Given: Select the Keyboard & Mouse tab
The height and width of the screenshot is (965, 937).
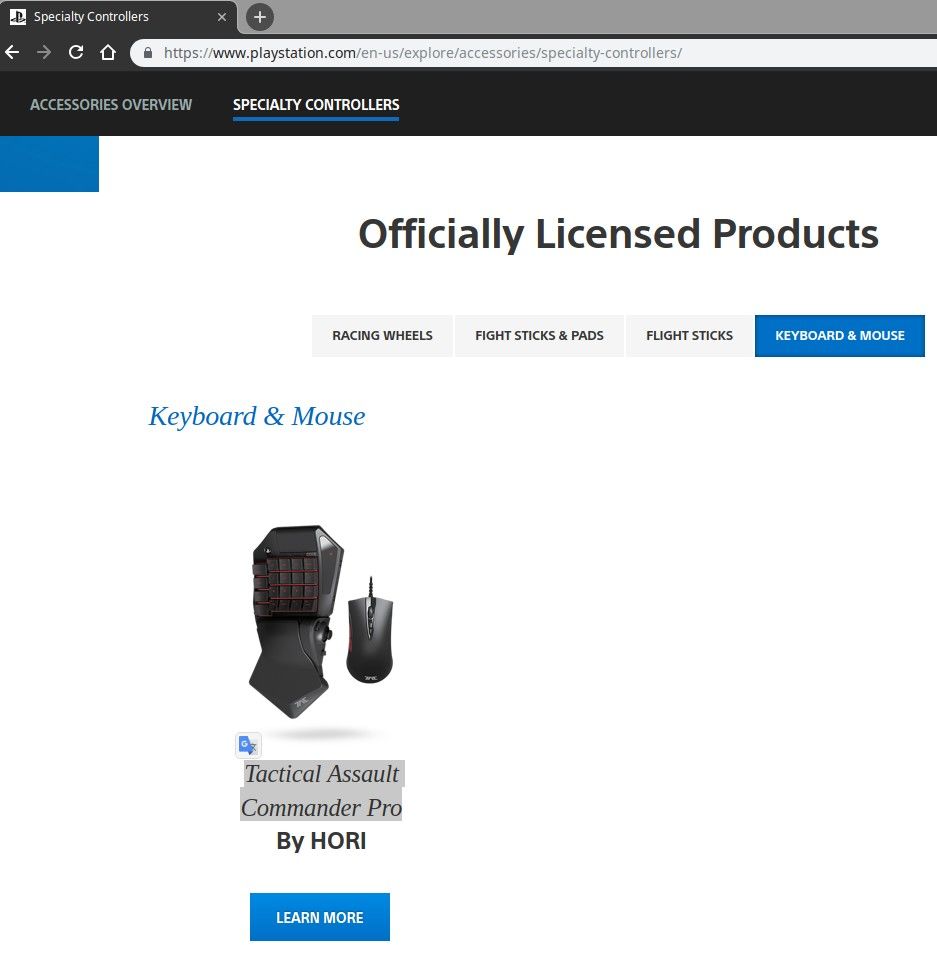Looking at the screenshot, I should (840, 335).
